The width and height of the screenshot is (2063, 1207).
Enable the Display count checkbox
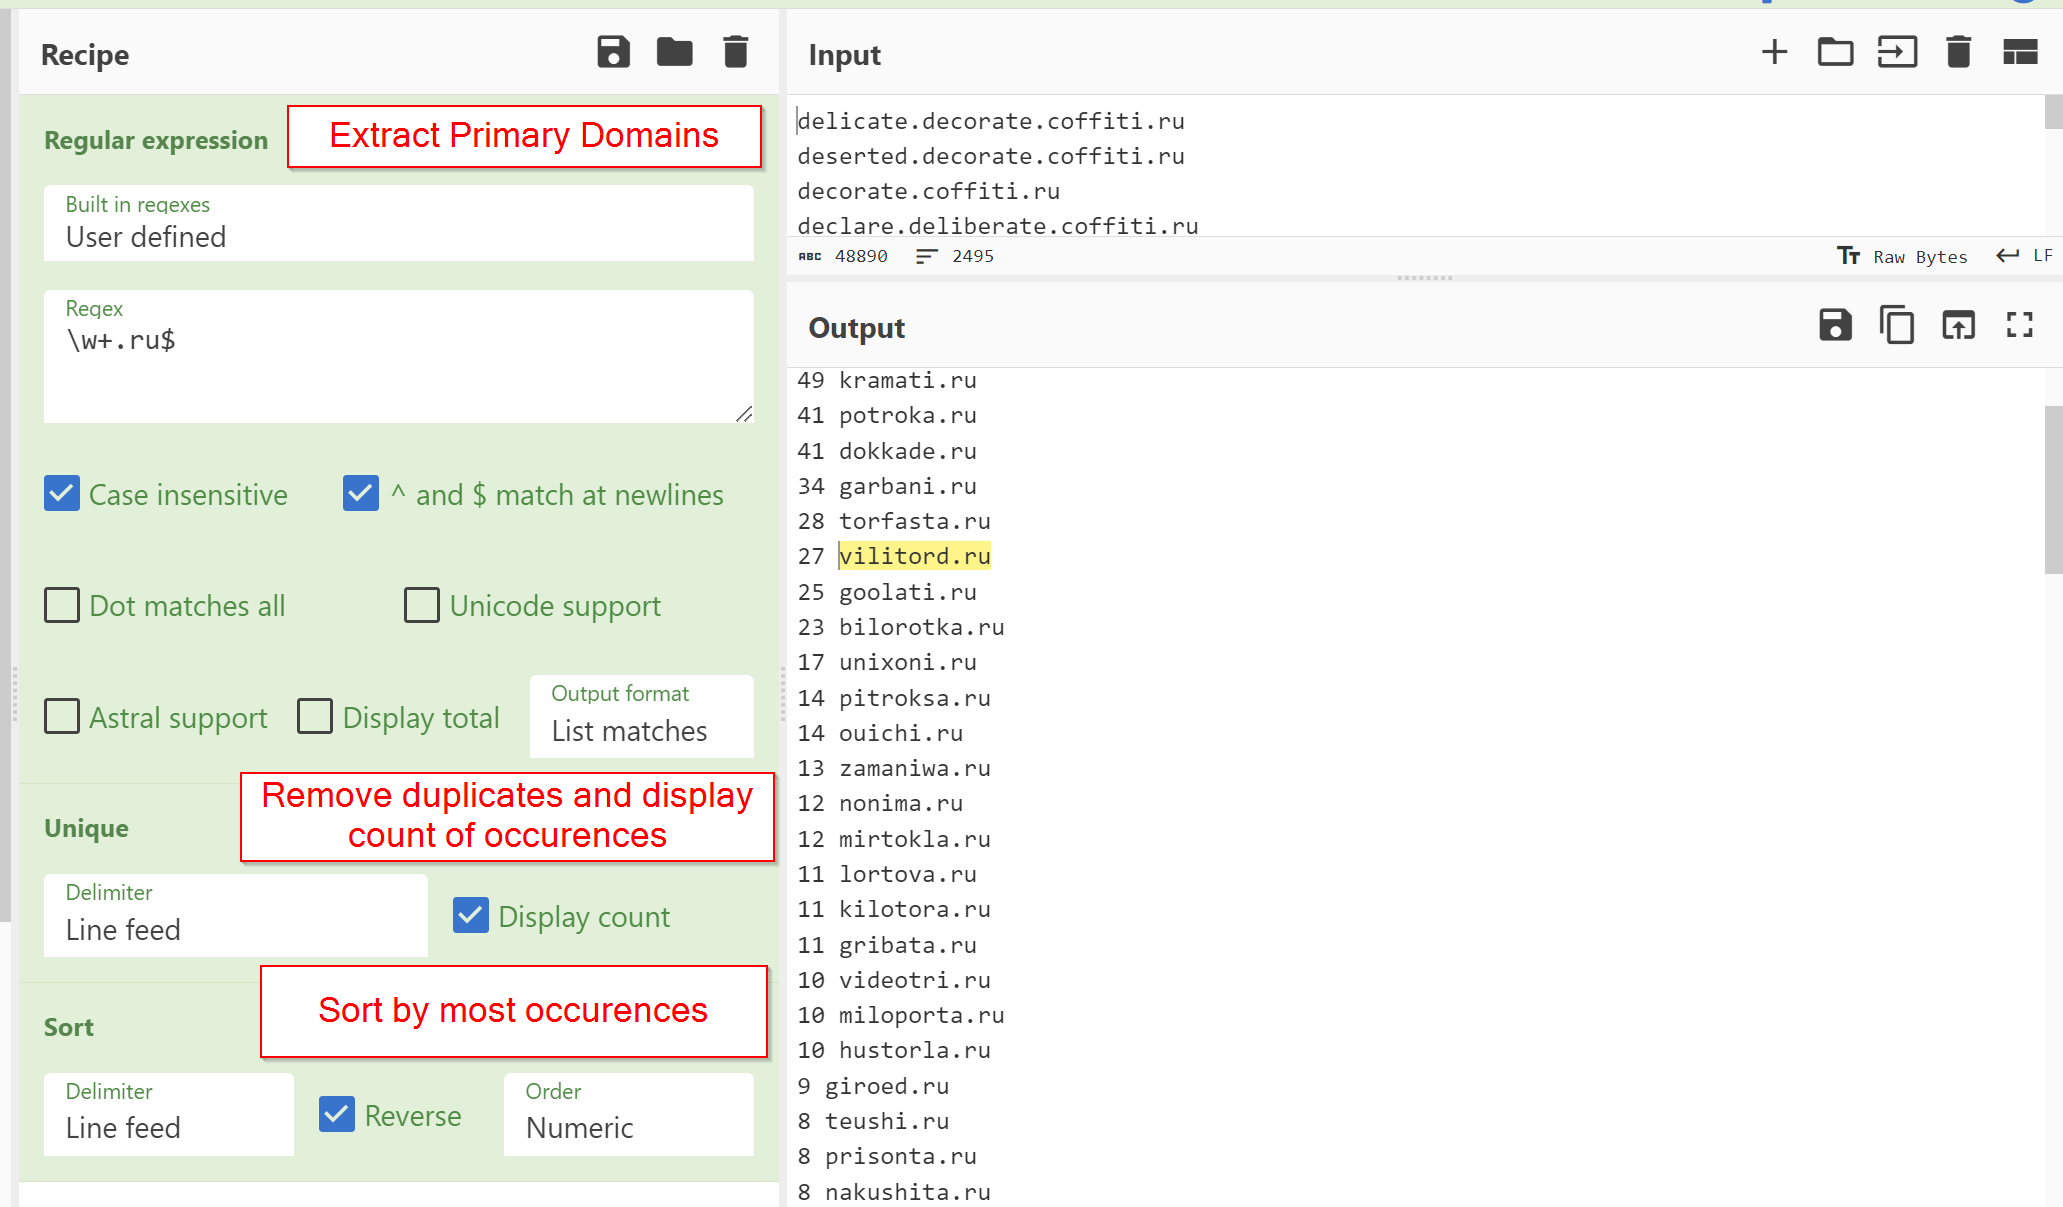pos(471,915)
